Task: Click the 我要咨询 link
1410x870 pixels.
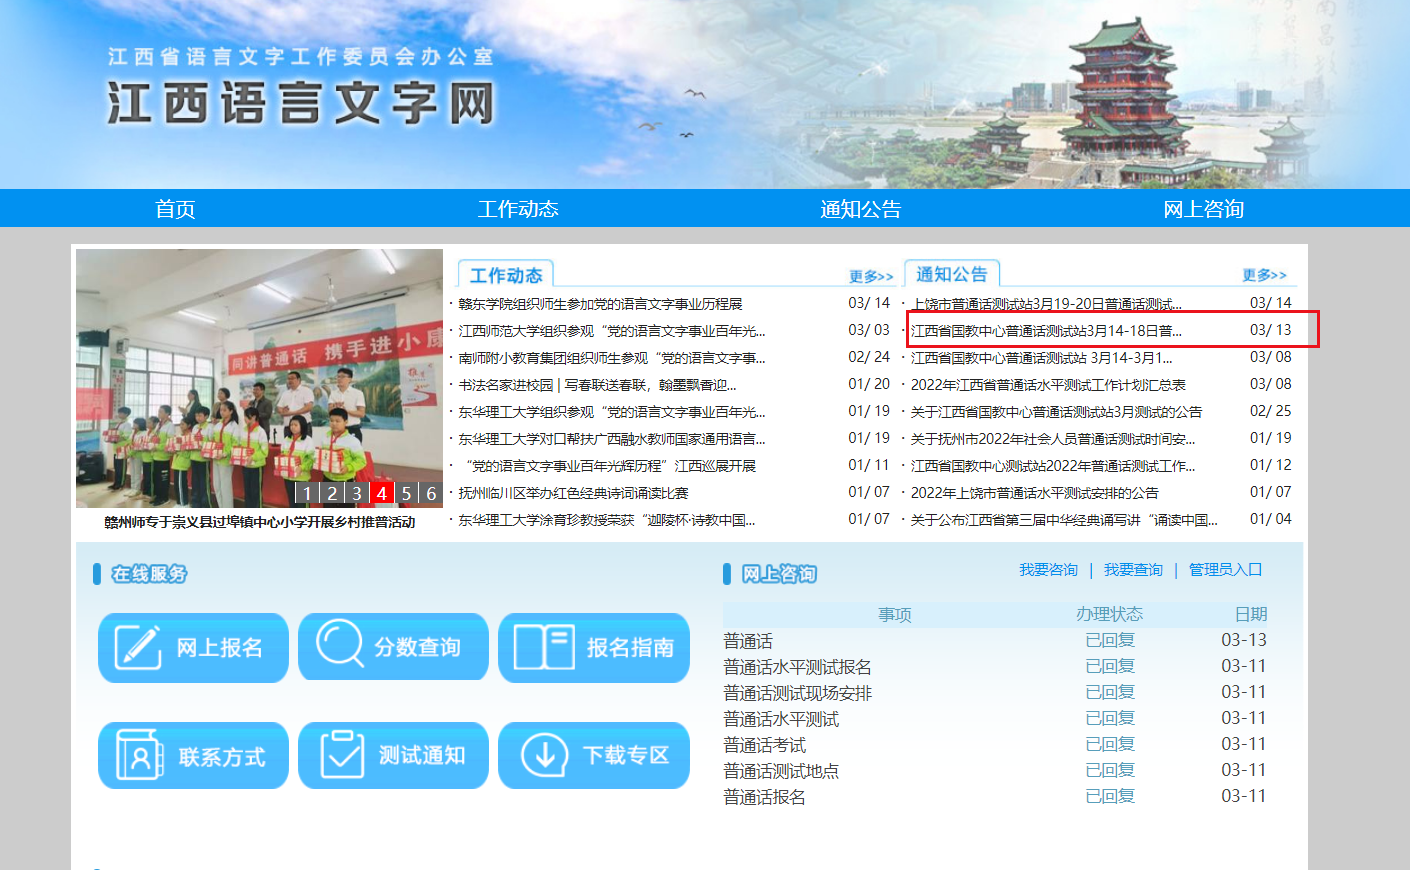Action: pyautogui.click(x=1048, y=570)
